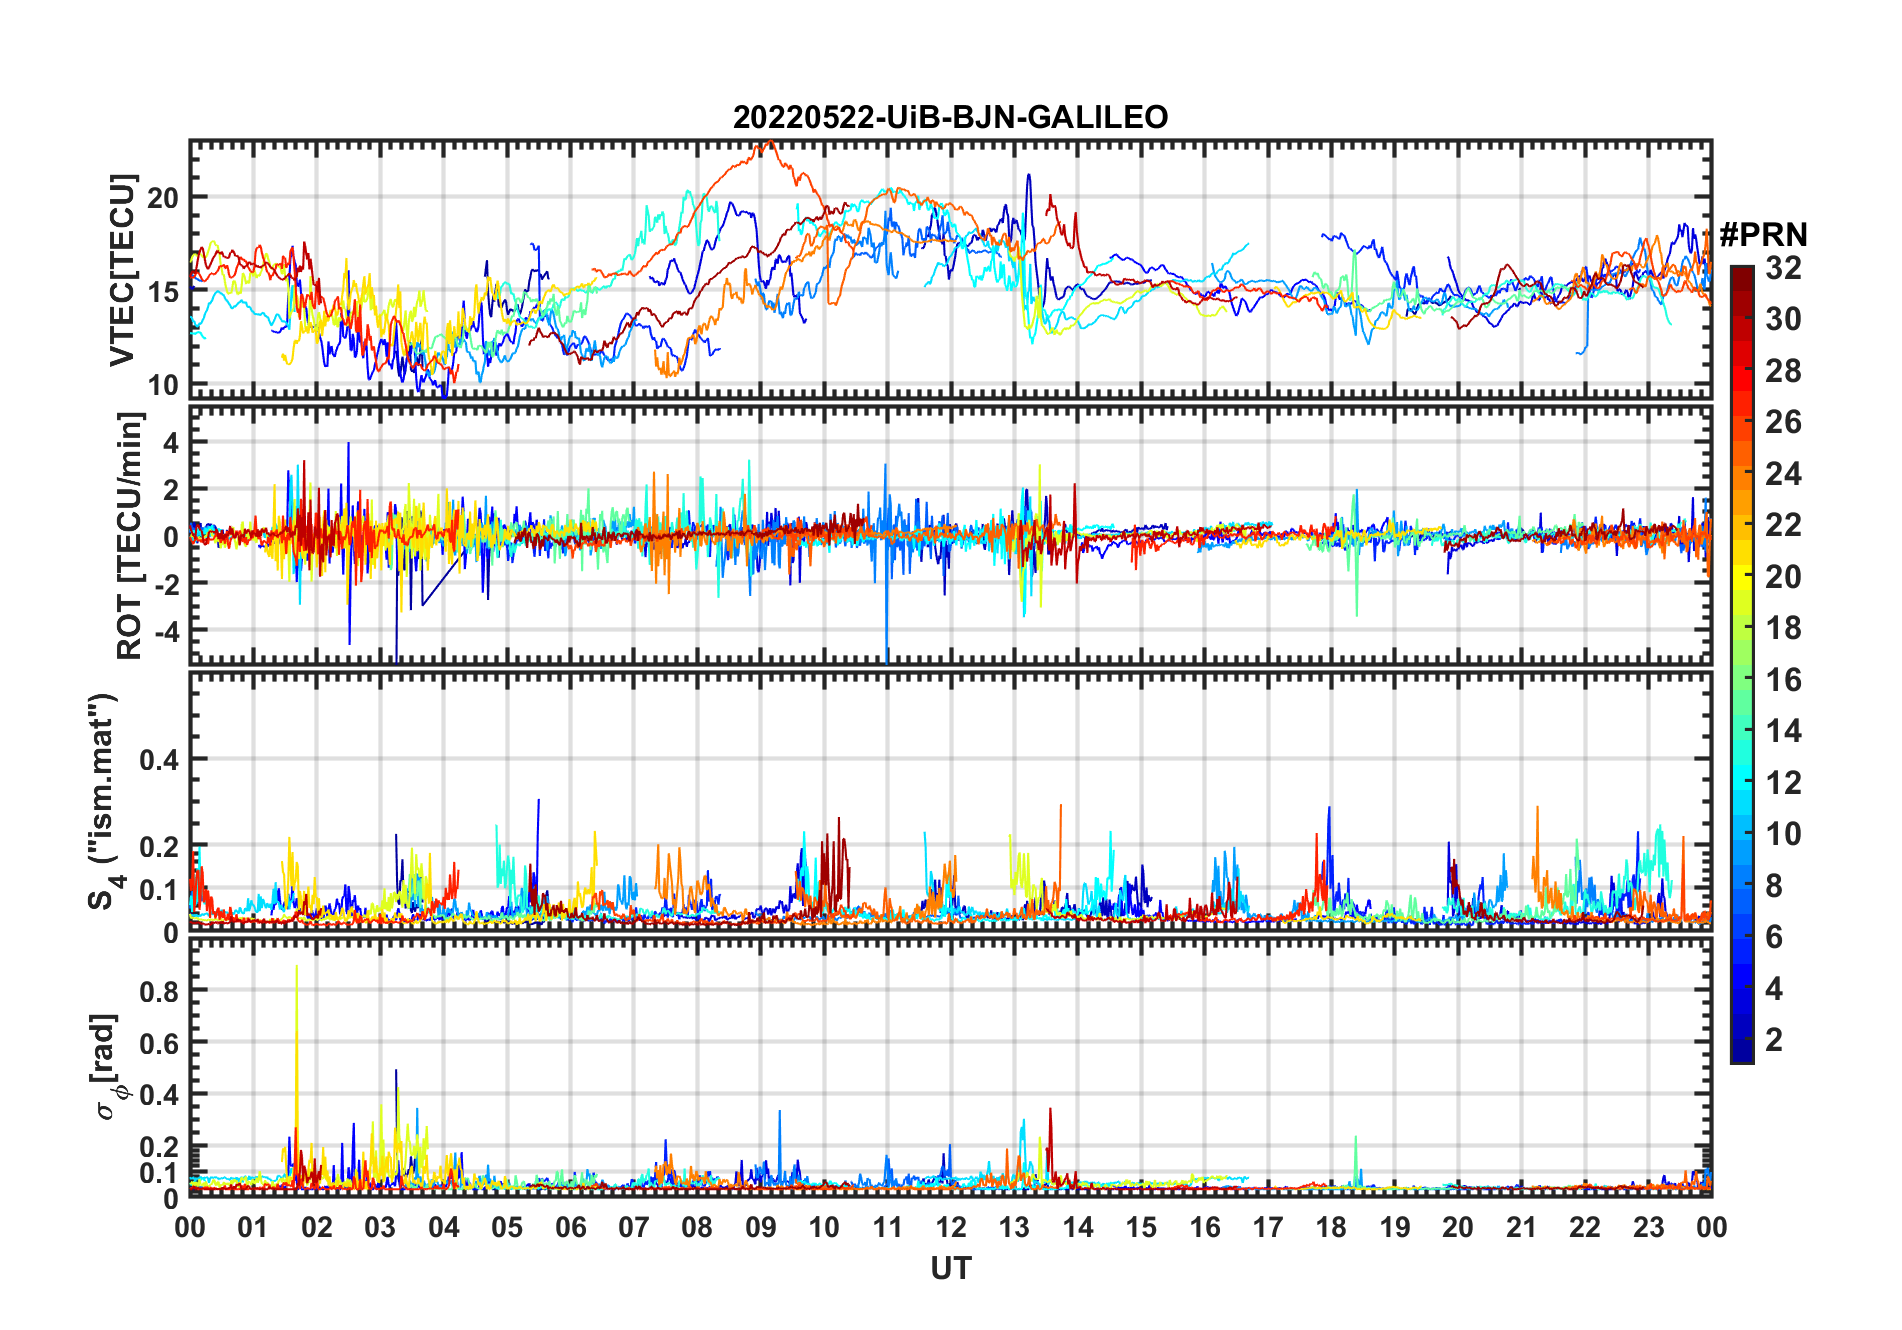The height and width of the screenshot is (1330, 1902).
Task: Click x-axis tick label 12
Action: click(951, 1227)
